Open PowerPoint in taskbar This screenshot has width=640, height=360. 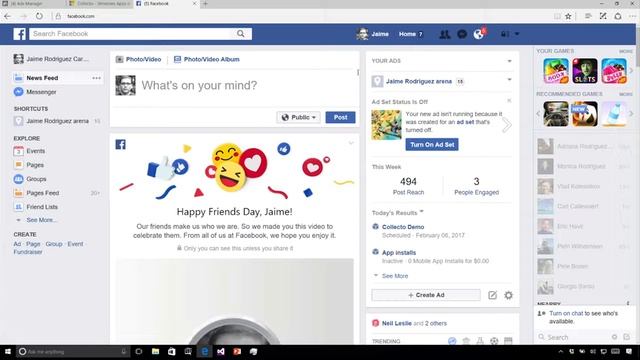click(x=237, y=351)
